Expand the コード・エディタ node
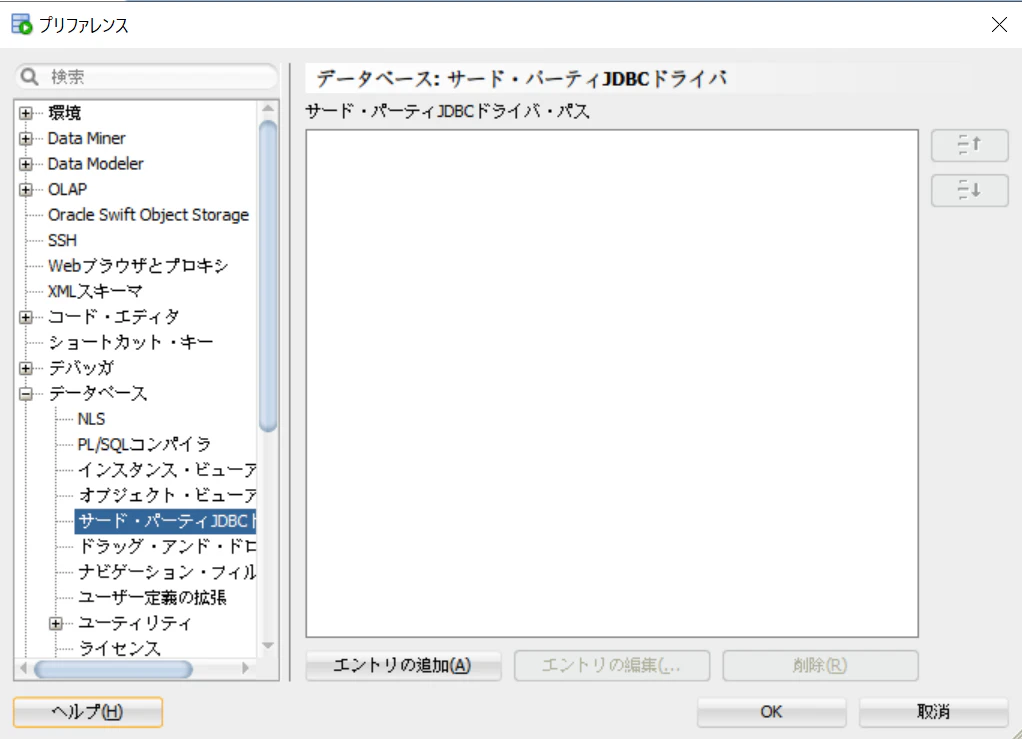Image resolution: width=1022 pixels, height=739 pixels. [25, 317]
